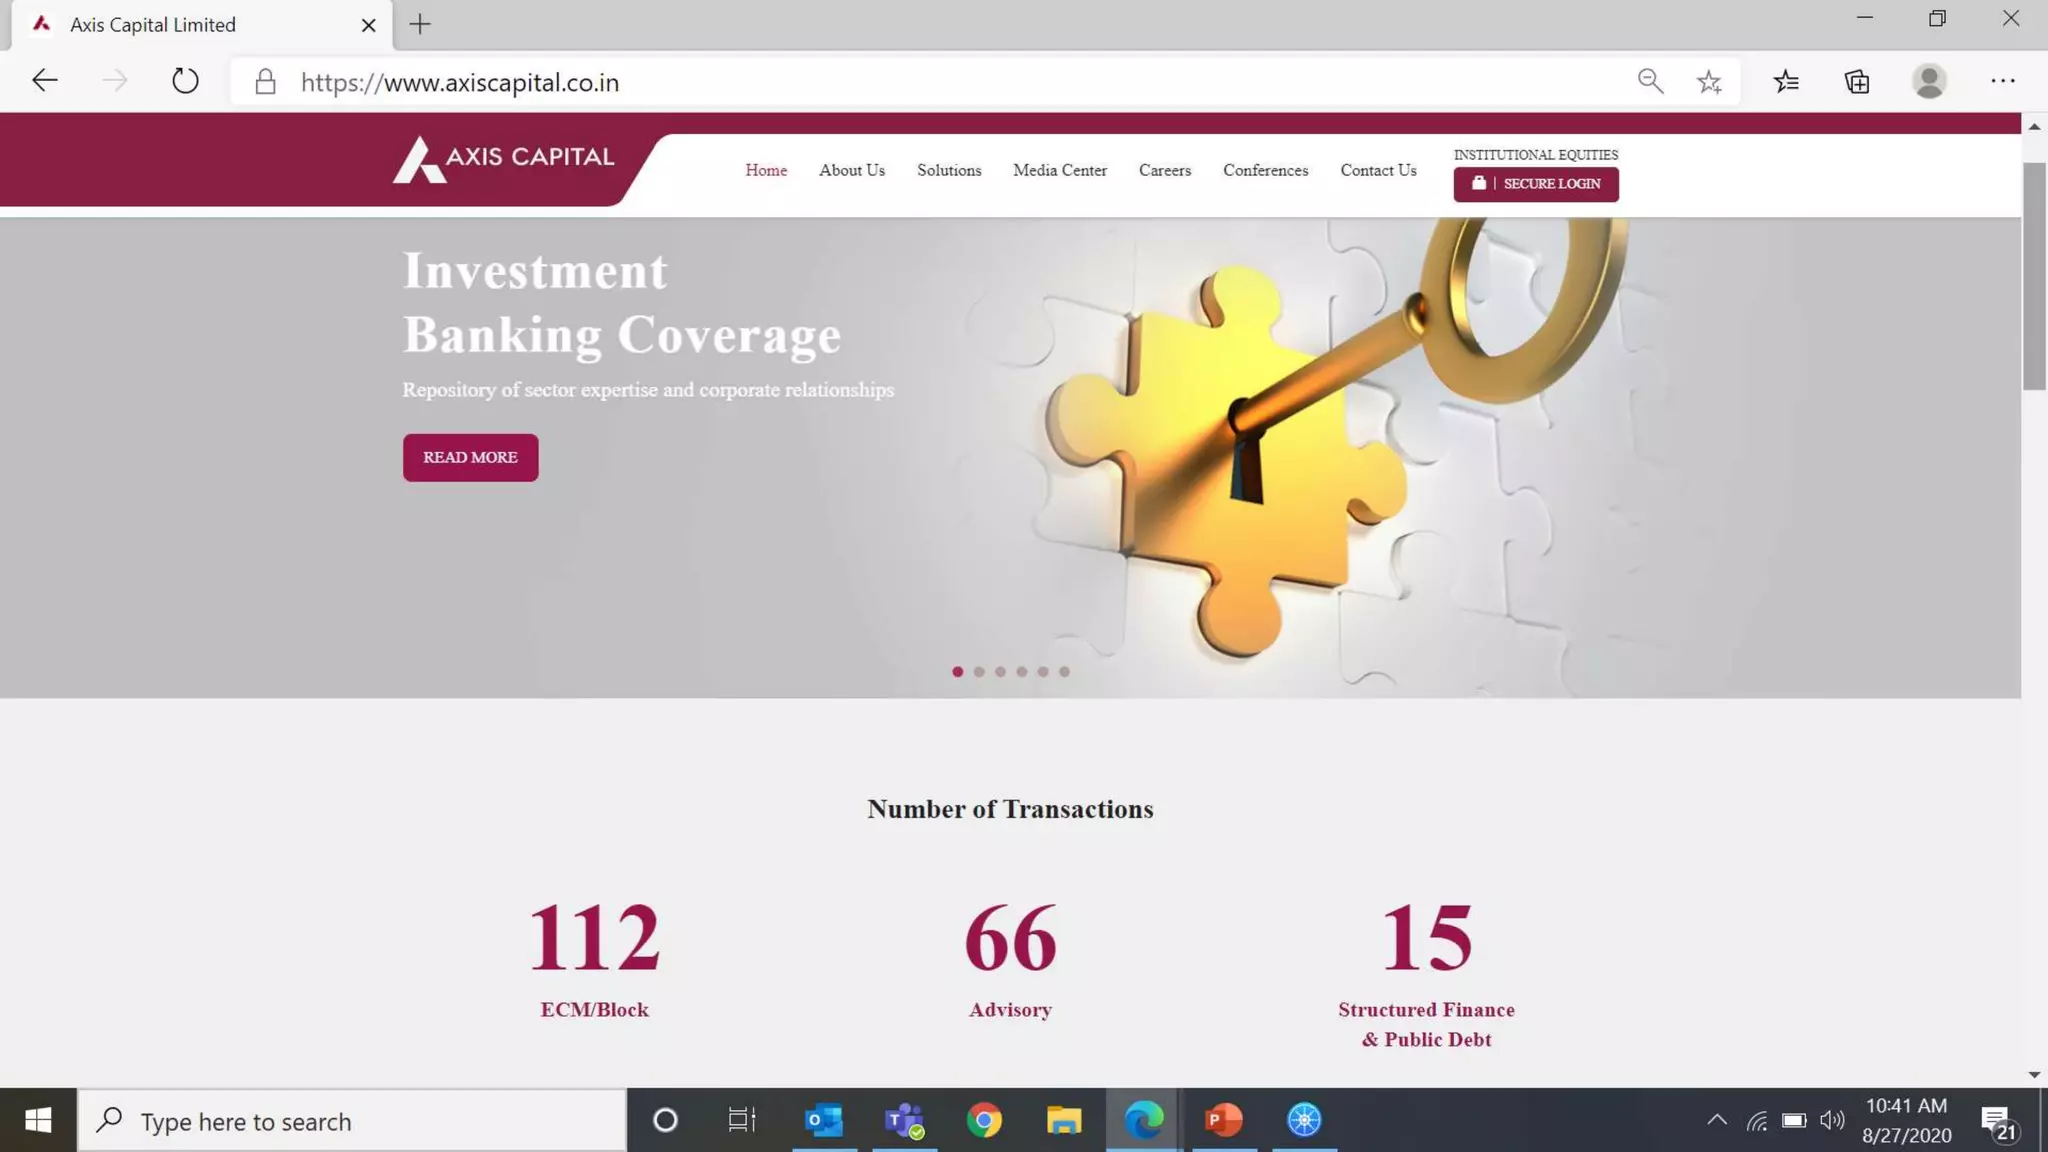The height and width of the screenshot is (1152, 2048).
Task: Add this page to favorites star
Action: [1709, 82]
